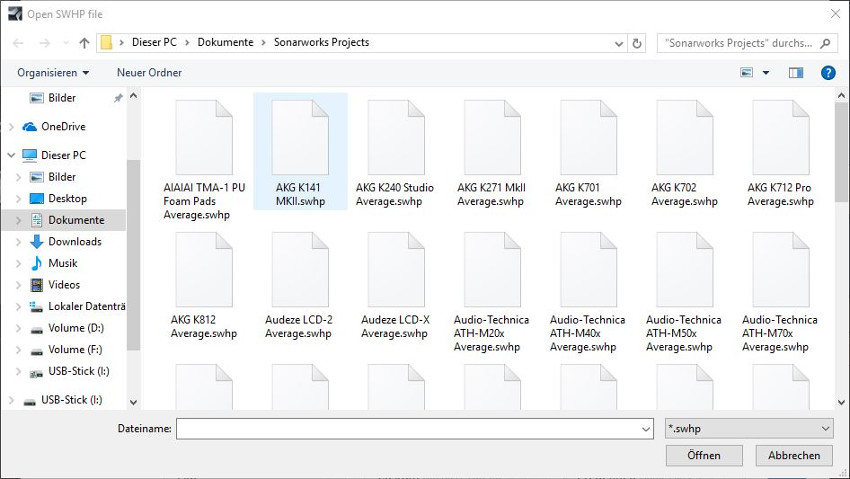Select Volume (F:) drive
The height and width of the screenshot is (479, 850).
75,350
